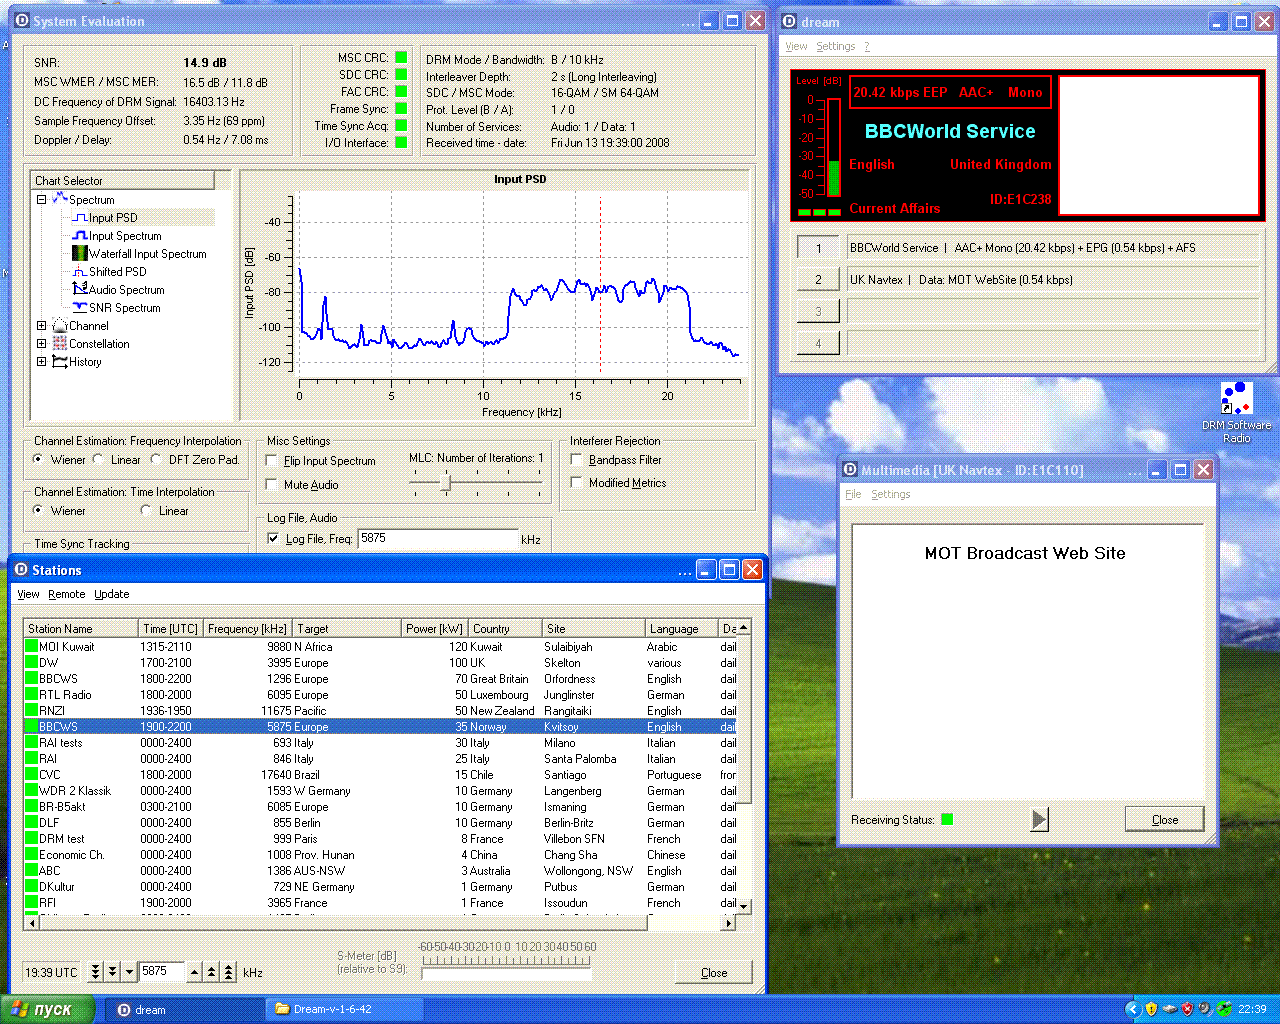This screenshot has width=1280, height=1024.
Task: Click the yellow security shield tray icon
Action: [x=1151, y=1009]
